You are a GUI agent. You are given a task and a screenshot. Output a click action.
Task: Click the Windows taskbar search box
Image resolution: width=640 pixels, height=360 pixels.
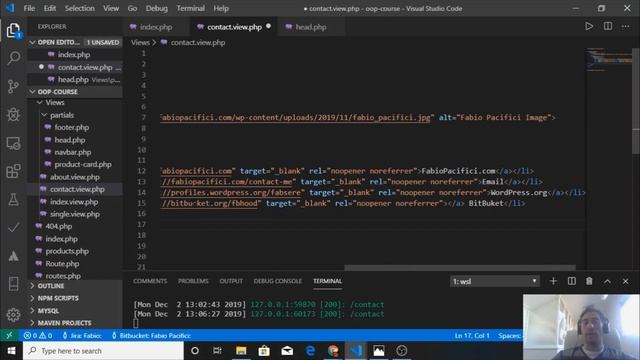(x=103, y=351)
